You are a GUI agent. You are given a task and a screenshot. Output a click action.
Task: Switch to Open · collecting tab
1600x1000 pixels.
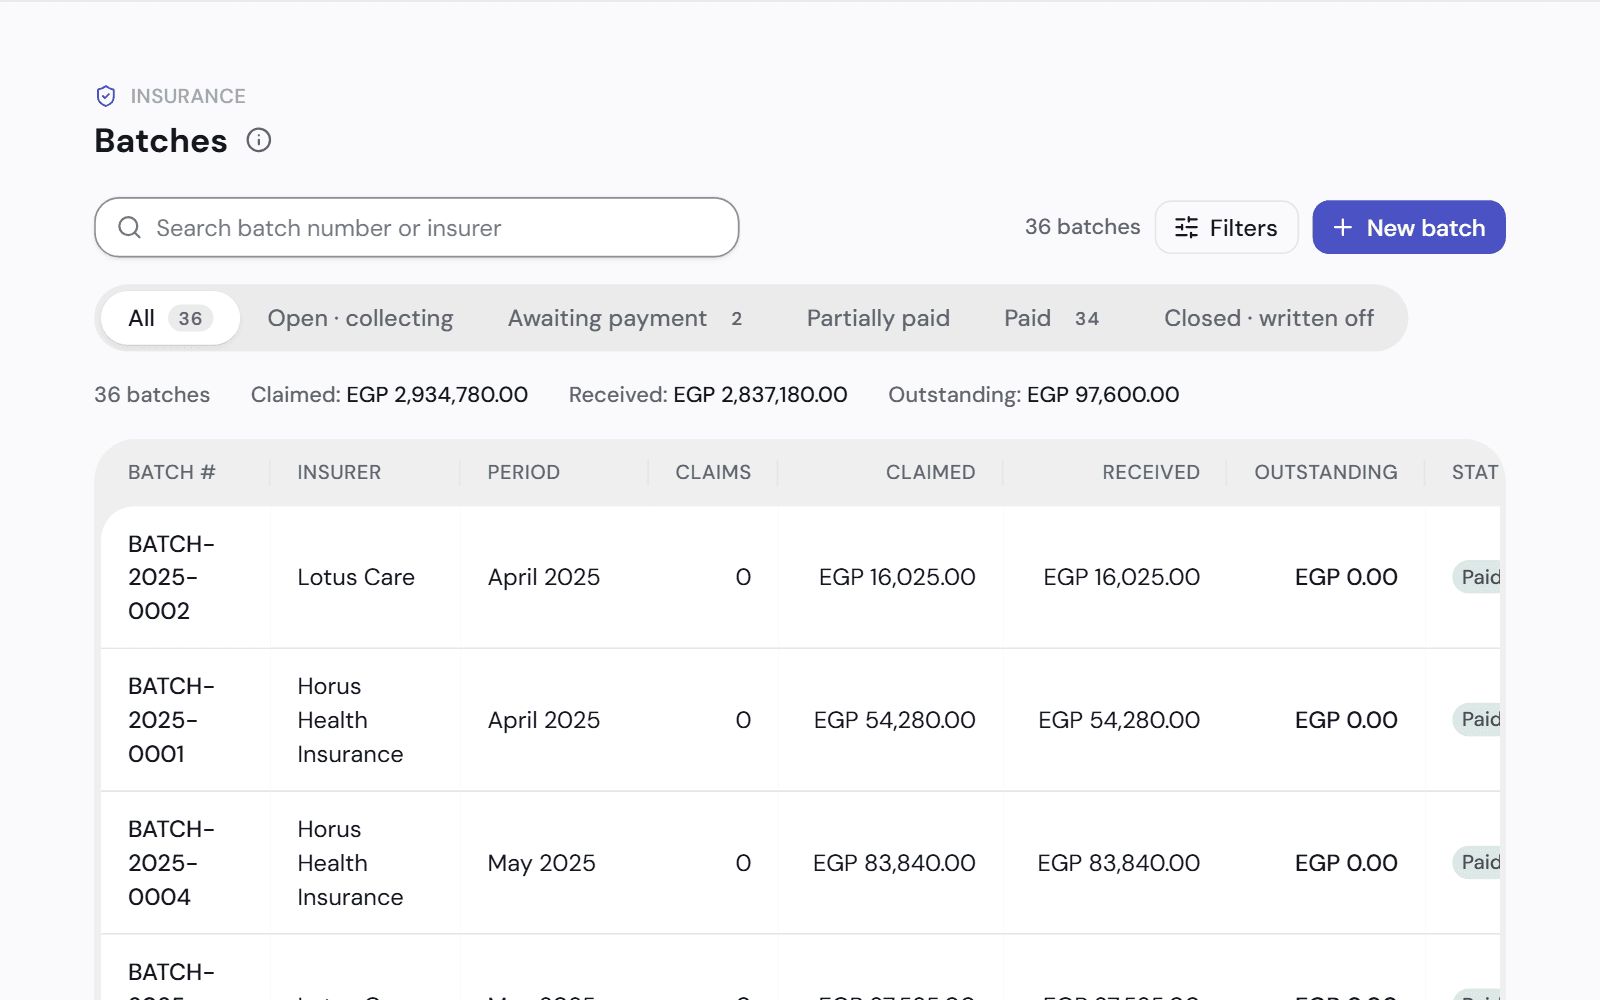click(x=360, y=318)
